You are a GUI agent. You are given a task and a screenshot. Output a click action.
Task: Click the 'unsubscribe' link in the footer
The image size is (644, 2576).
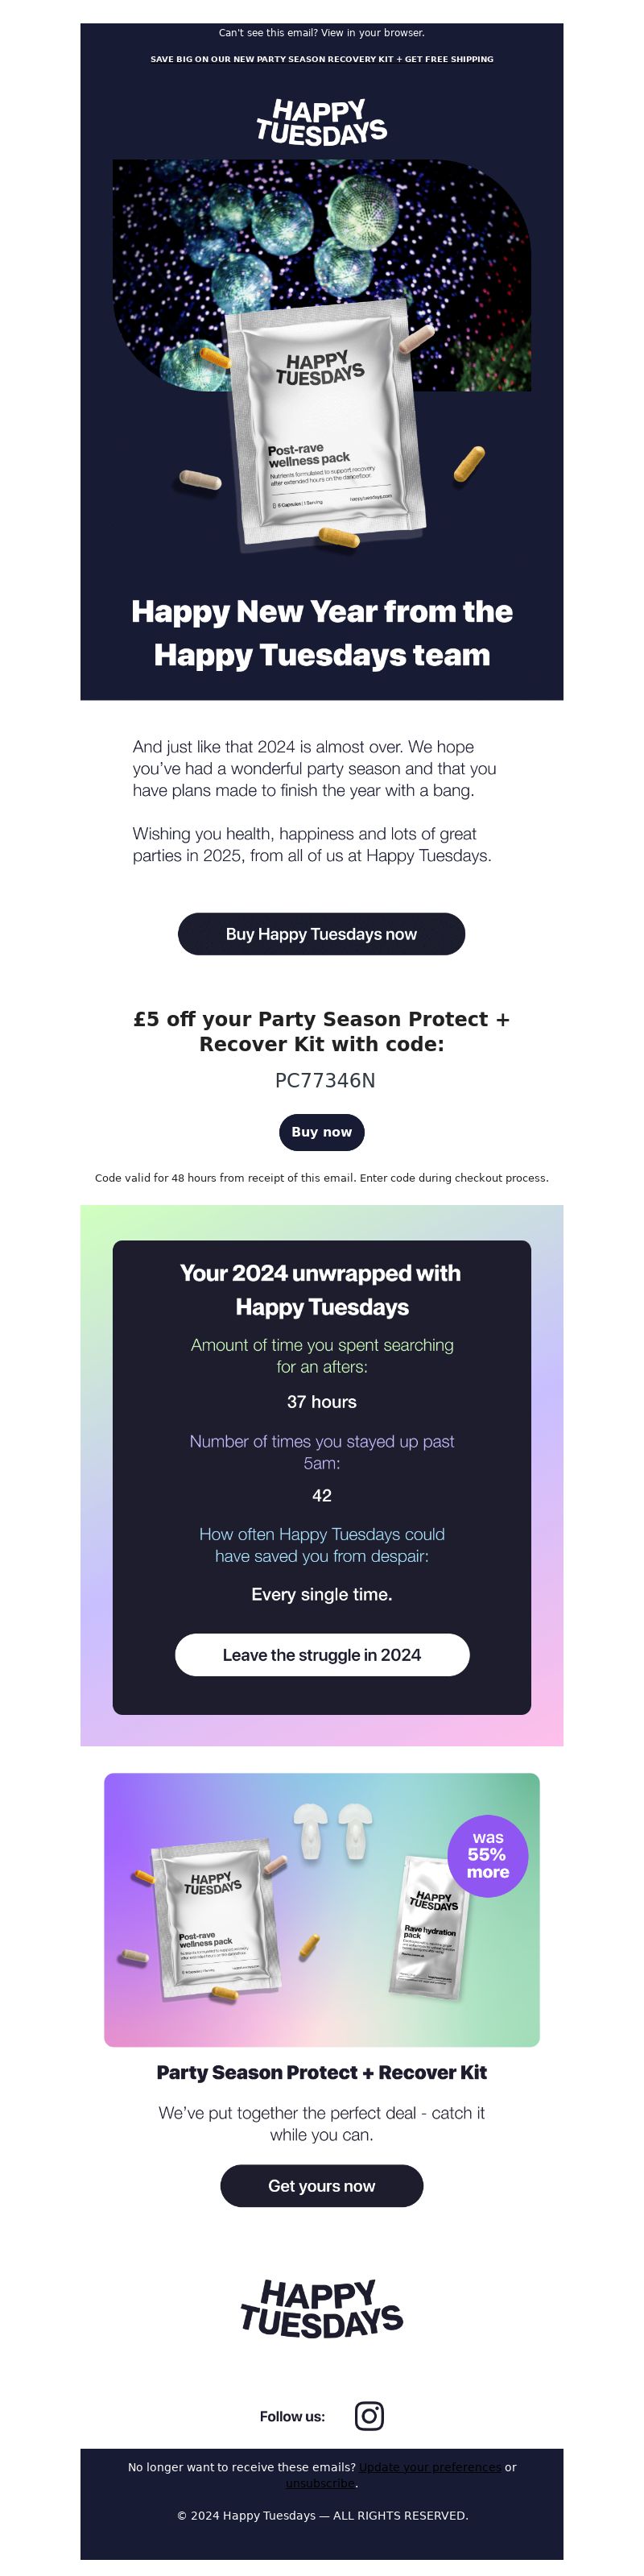320,2482
